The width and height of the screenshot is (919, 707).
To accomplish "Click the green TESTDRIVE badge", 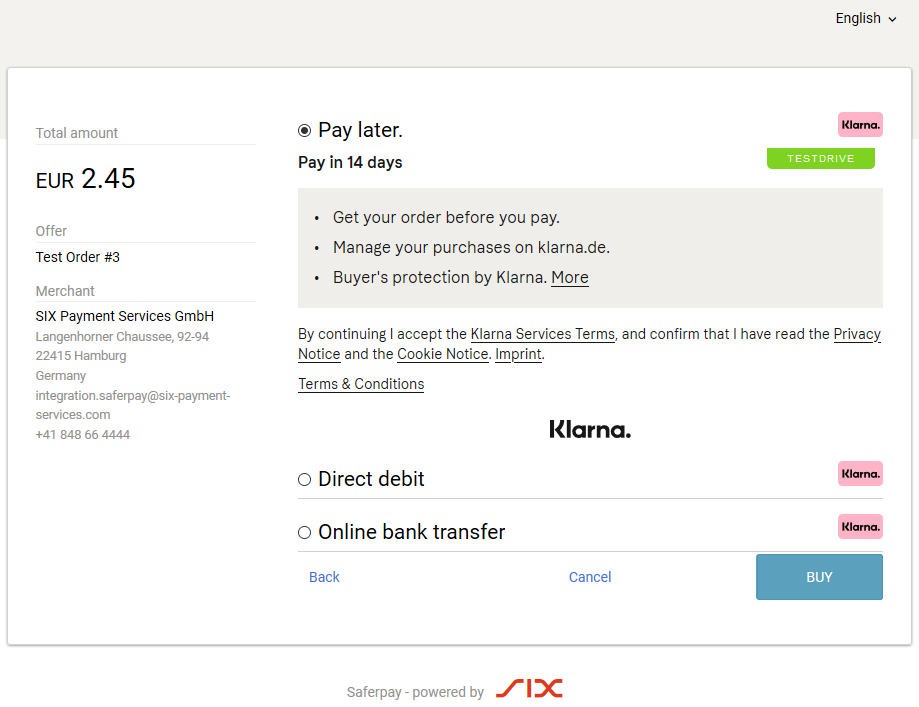I will [x=821, y=158].
